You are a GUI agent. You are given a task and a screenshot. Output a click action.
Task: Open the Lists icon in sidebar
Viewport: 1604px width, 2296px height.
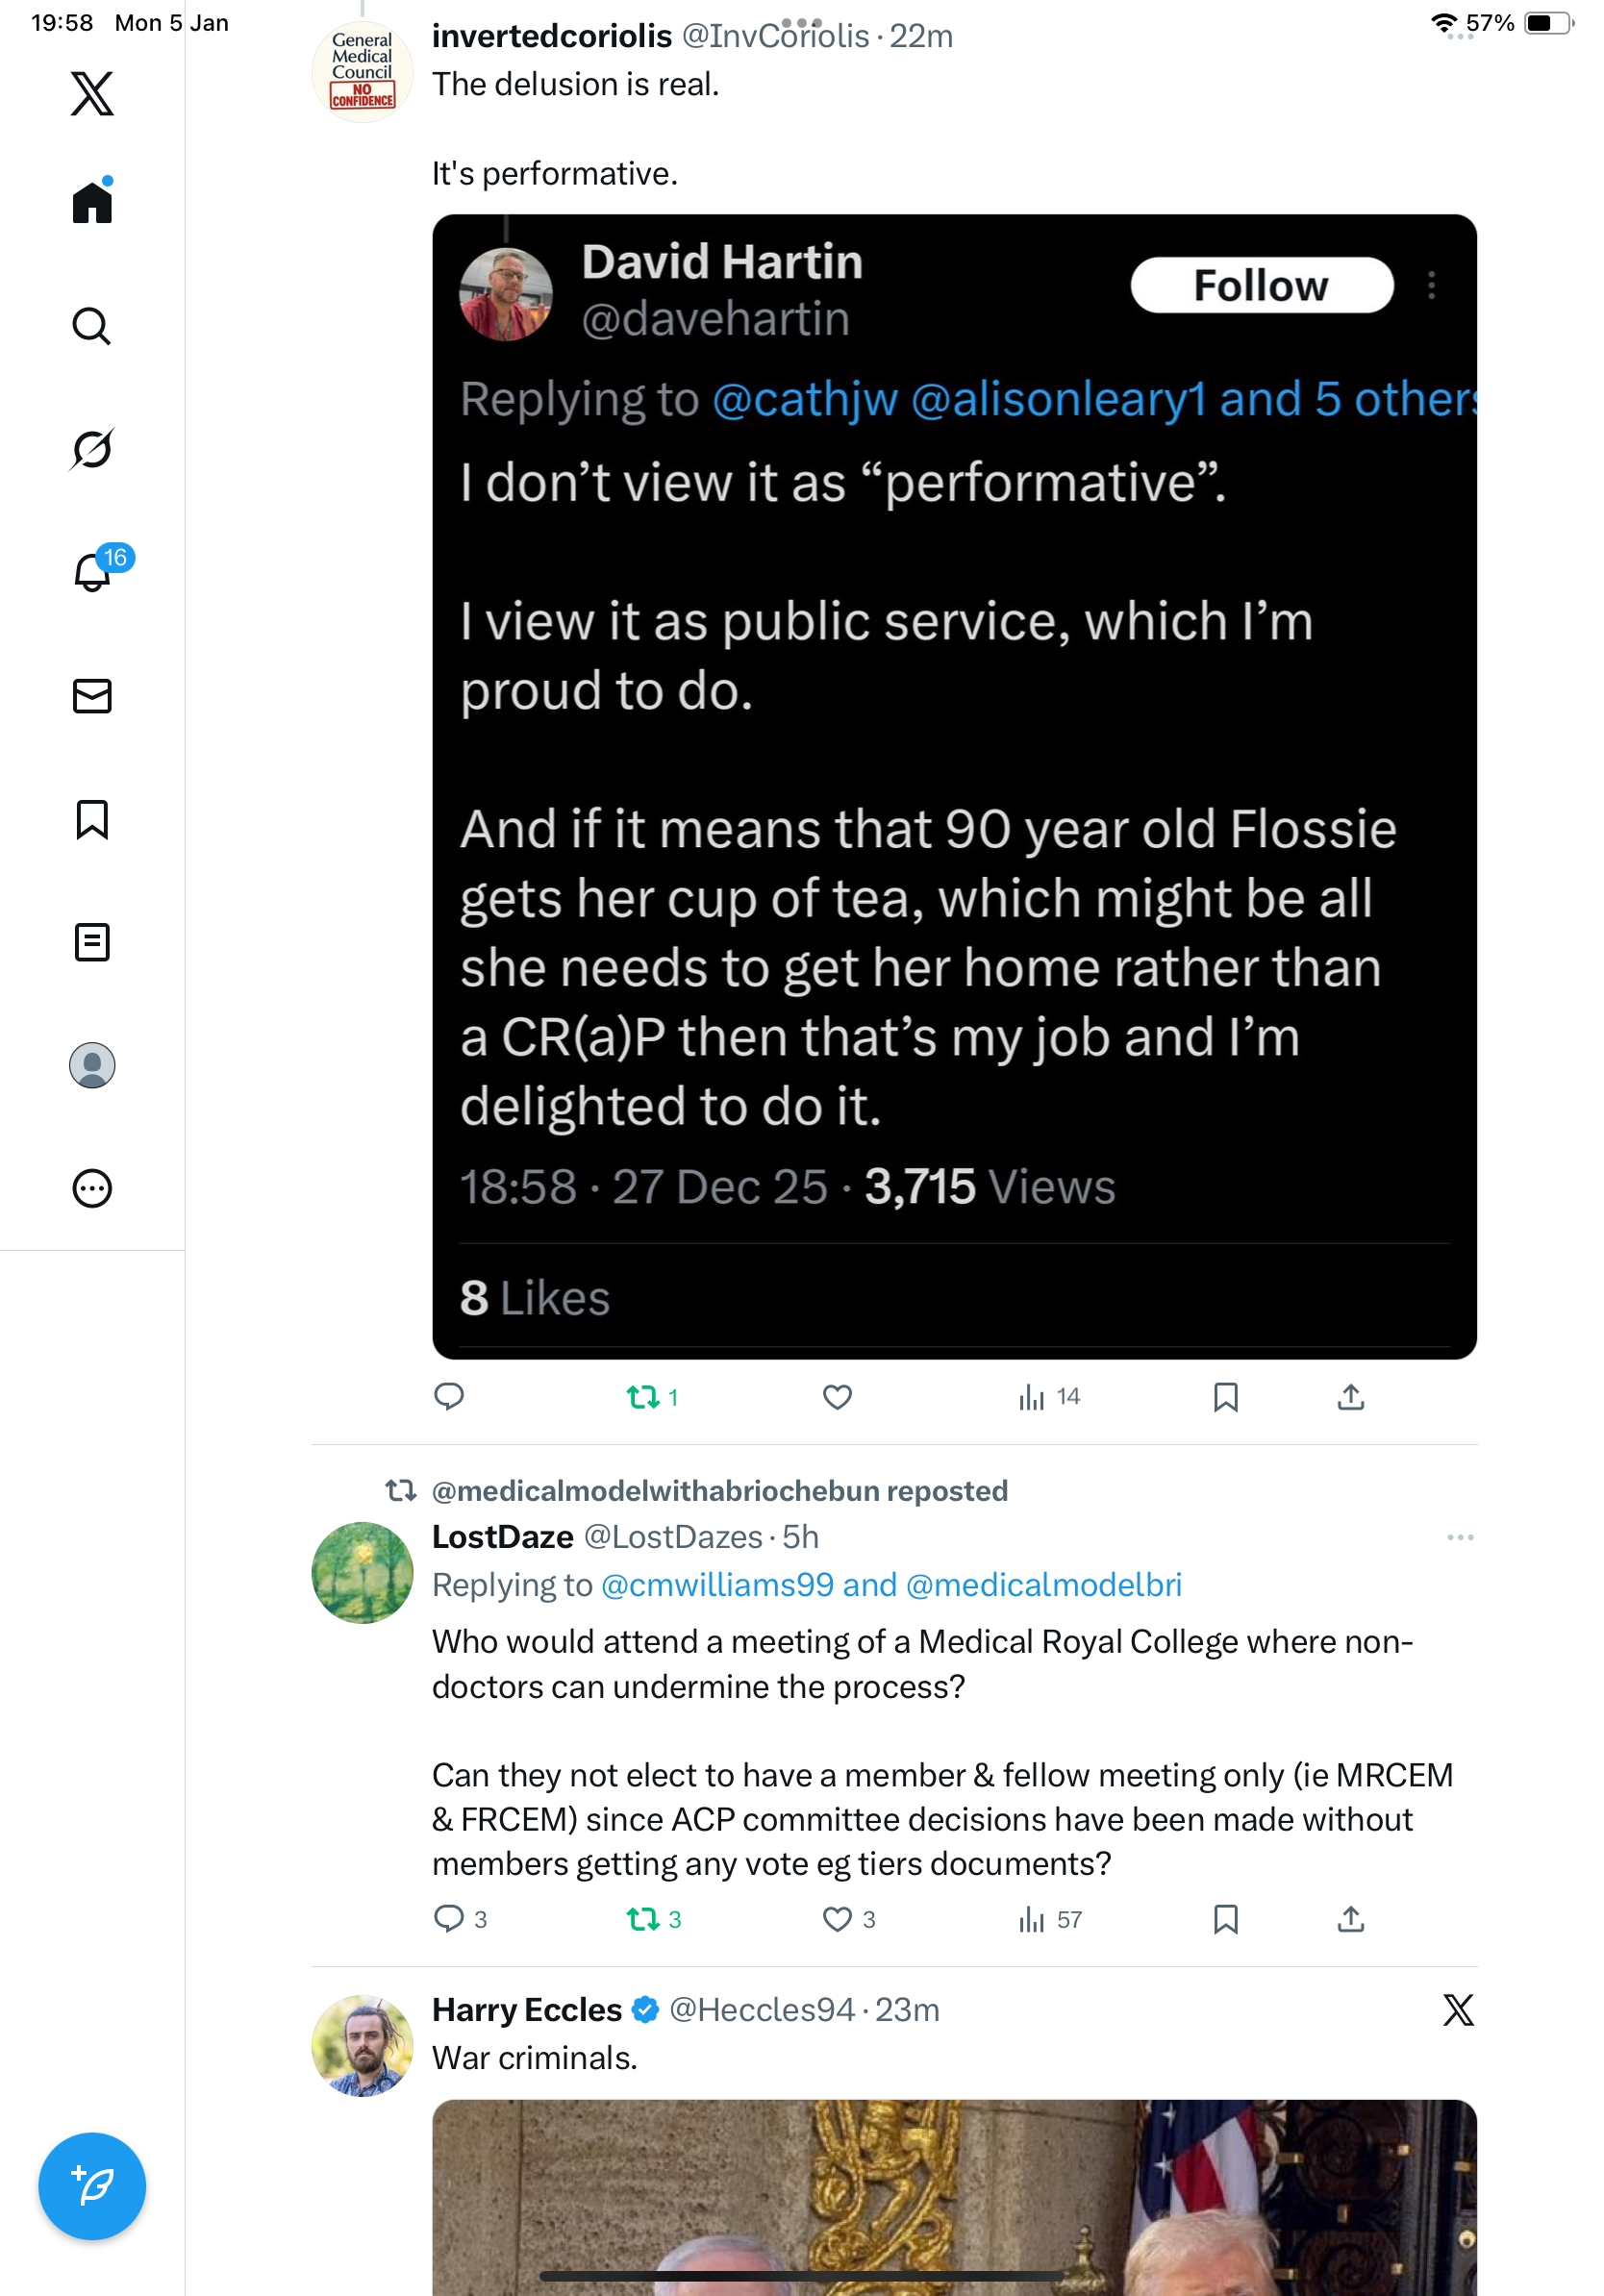92,942
